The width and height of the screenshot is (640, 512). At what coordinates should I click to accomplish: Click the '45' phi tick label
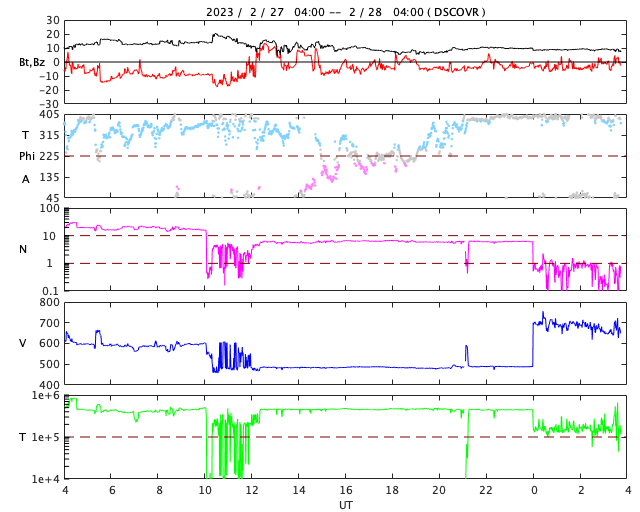[x=53, y=198]
